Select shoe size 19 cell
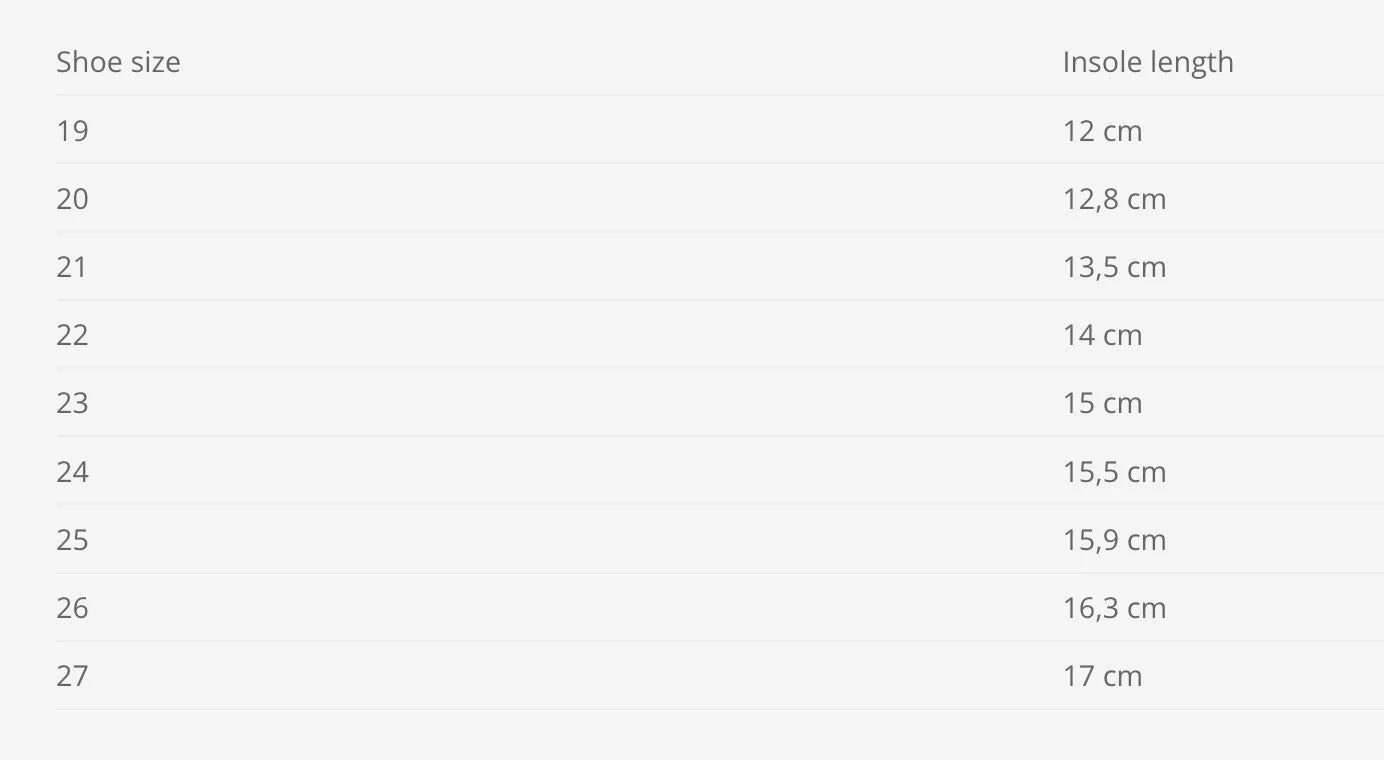This screenshot has height=760, width=1384. click(x=72, y=131)
